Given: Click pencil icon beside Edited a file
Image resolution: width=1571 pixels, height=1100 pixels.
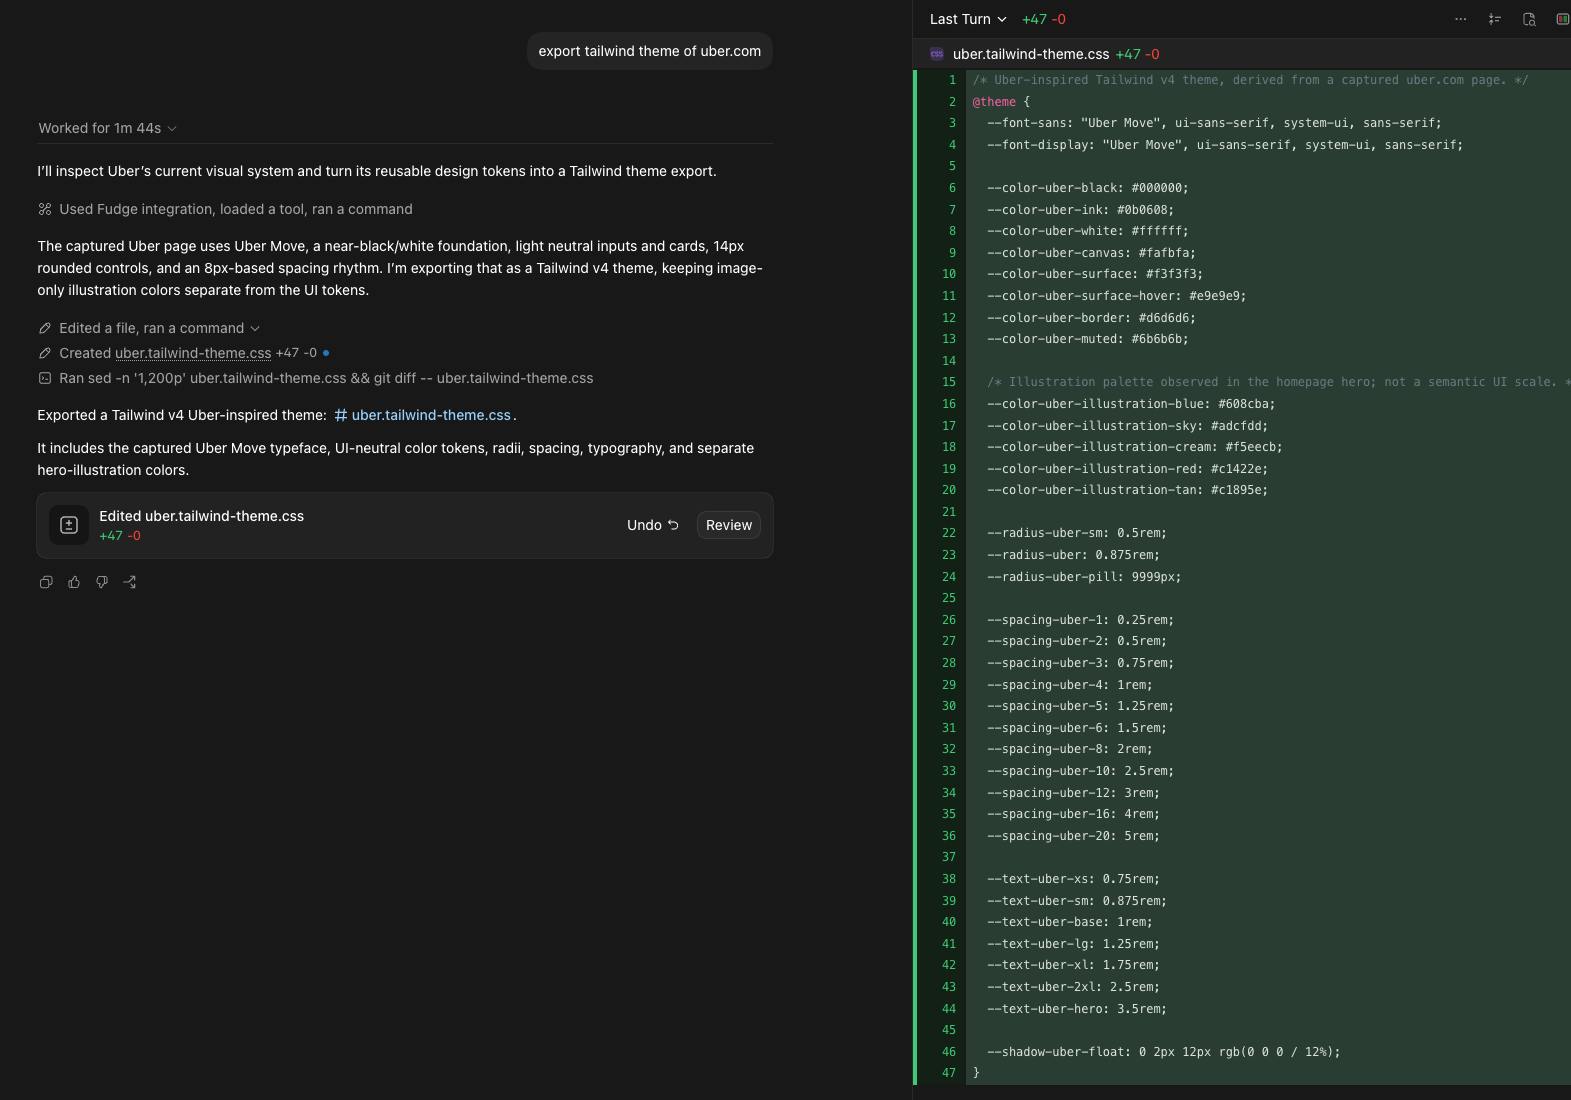Looking at the screenshot, I should pos(45,328).
